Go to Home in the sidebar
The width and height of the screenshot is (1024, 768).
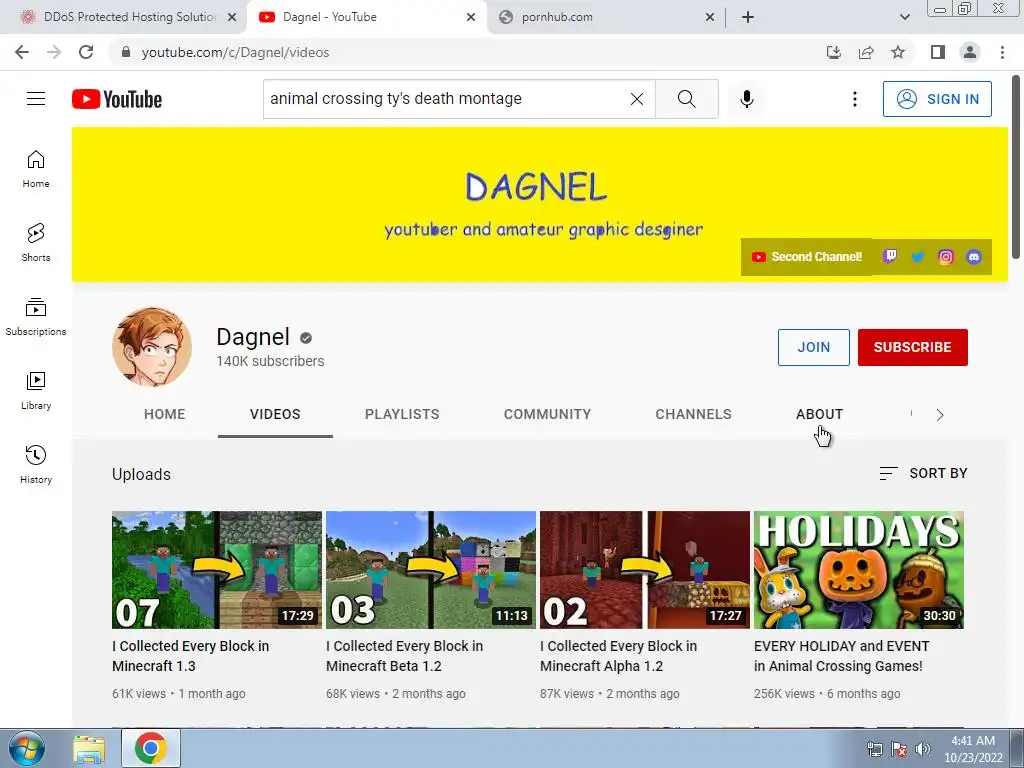click(36, 169)
